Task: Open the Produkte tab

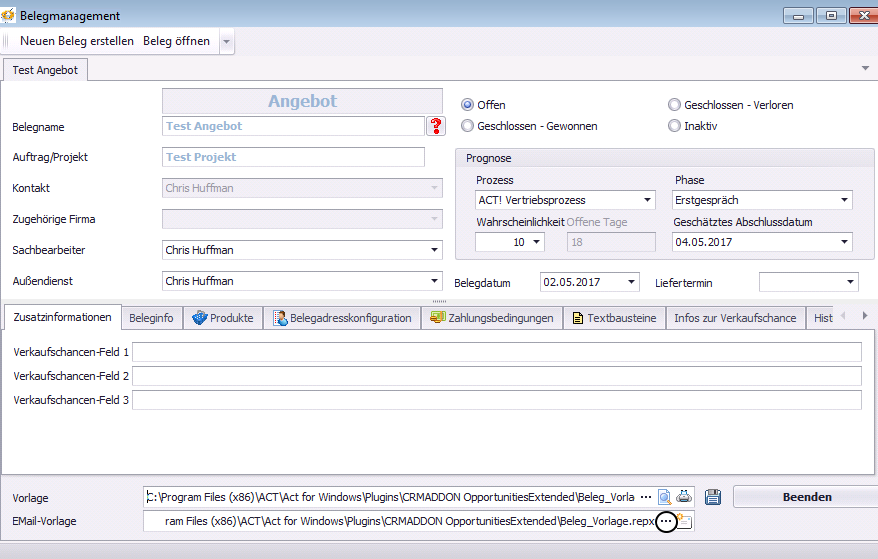Action: coord(223,318)
